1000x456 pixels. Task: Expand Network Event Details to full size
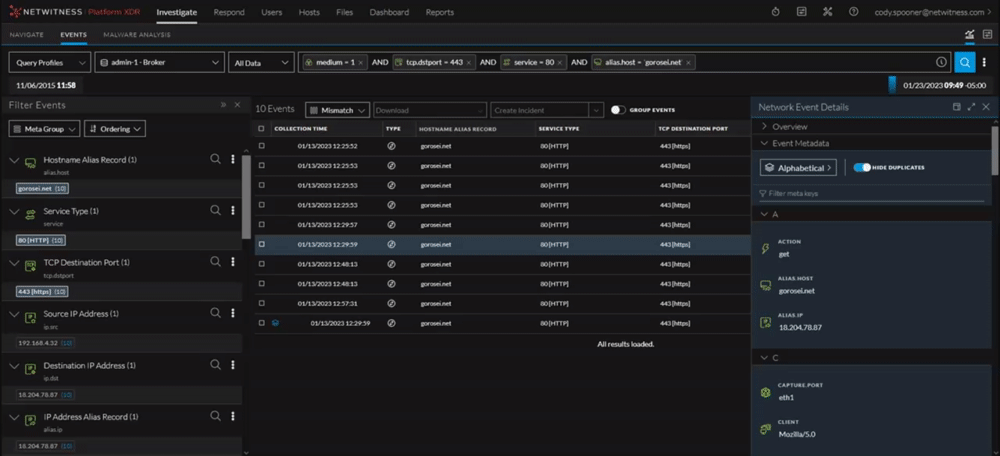(x=971, y=107)
